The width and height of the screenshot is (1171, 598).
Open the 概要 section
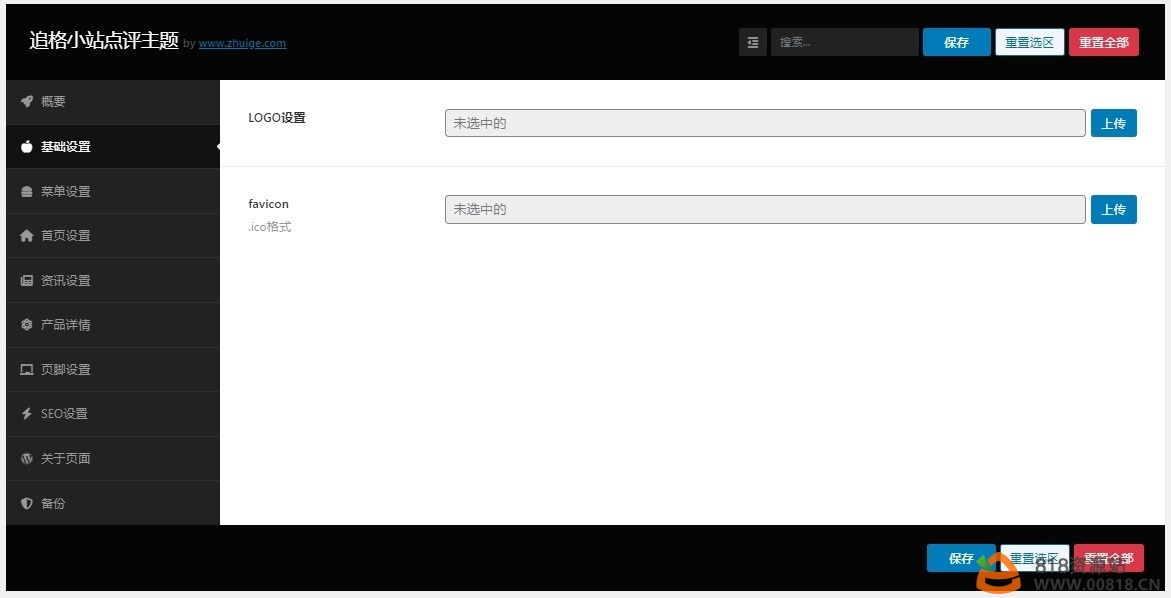point(113,102)
